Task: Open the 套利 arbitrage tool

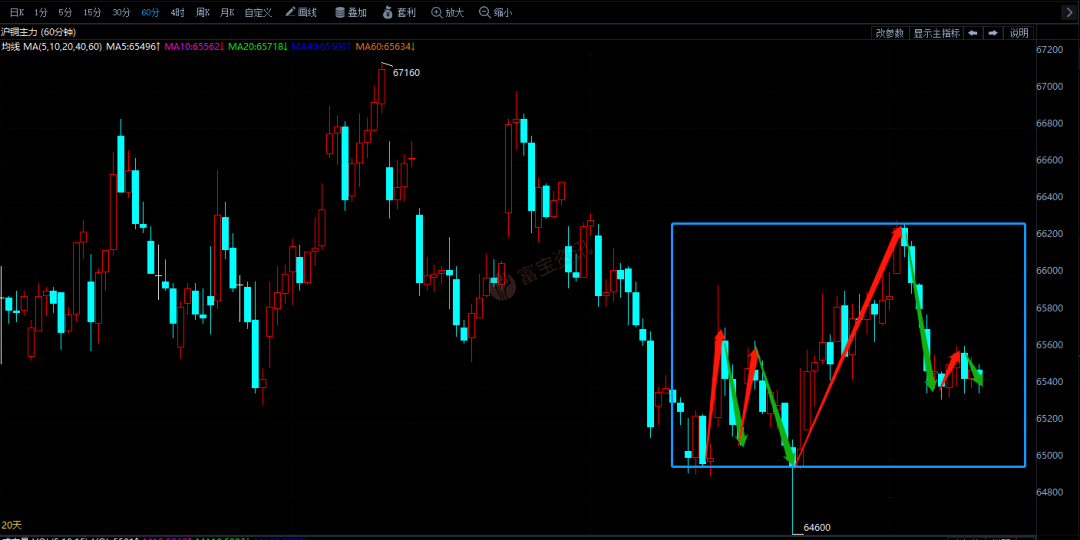Action: 399,12
